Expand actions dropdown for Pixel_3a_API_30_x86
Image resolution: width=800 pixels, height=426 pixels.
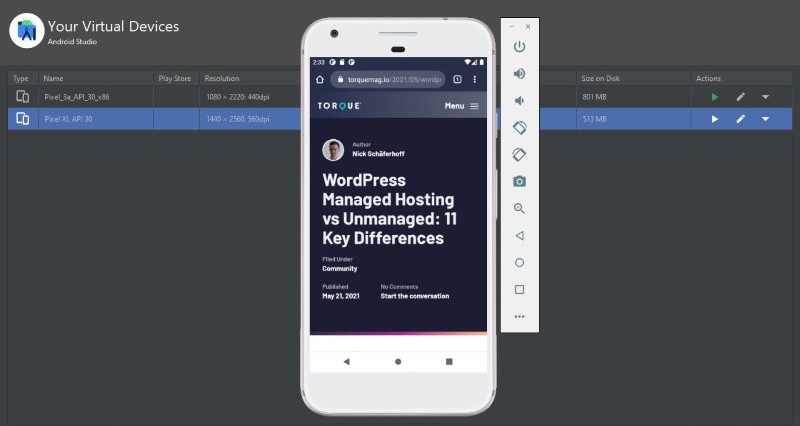tap(766, 97)
